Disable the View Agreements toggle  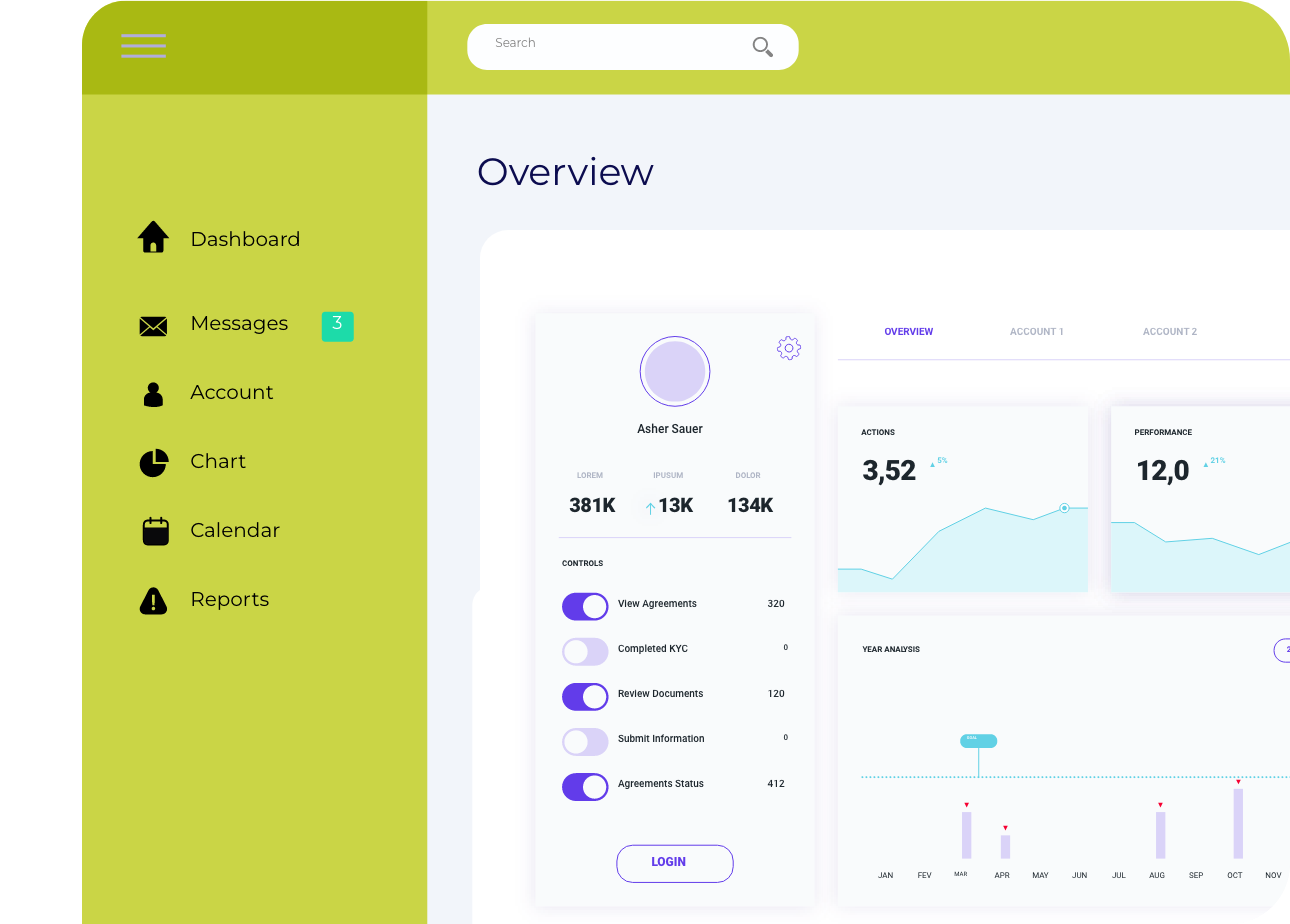pyautogui.click(x=585, y=606)
